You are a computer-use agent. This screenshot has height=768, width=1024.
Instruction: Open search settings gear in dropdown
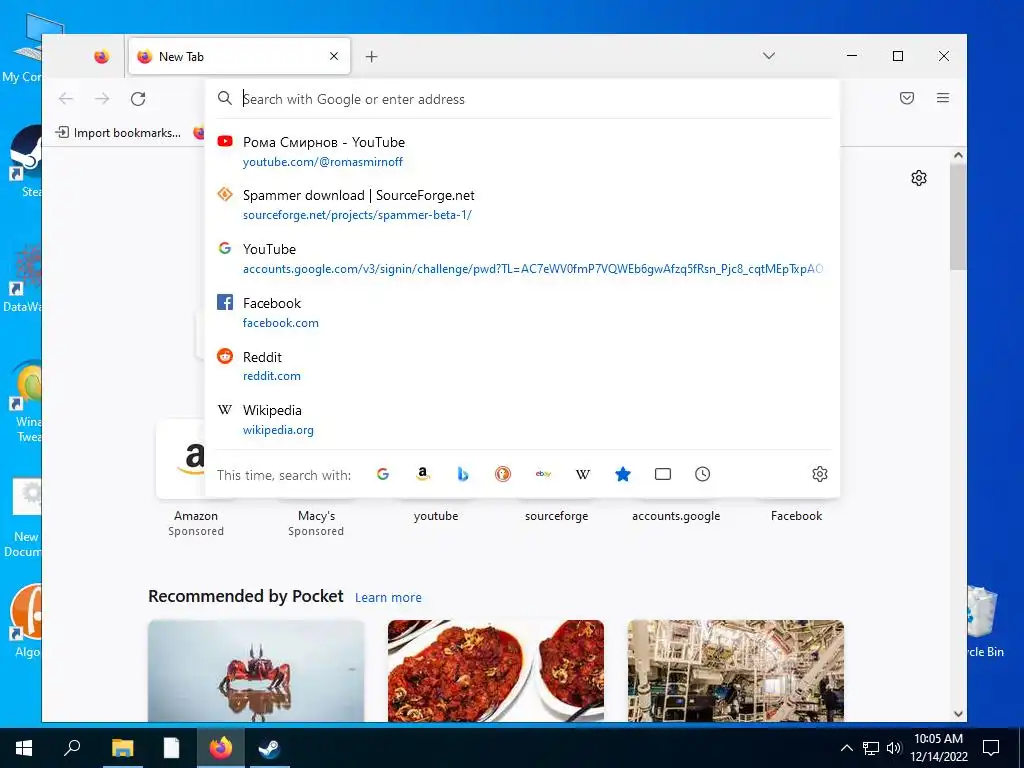click(x=820, y=474)
